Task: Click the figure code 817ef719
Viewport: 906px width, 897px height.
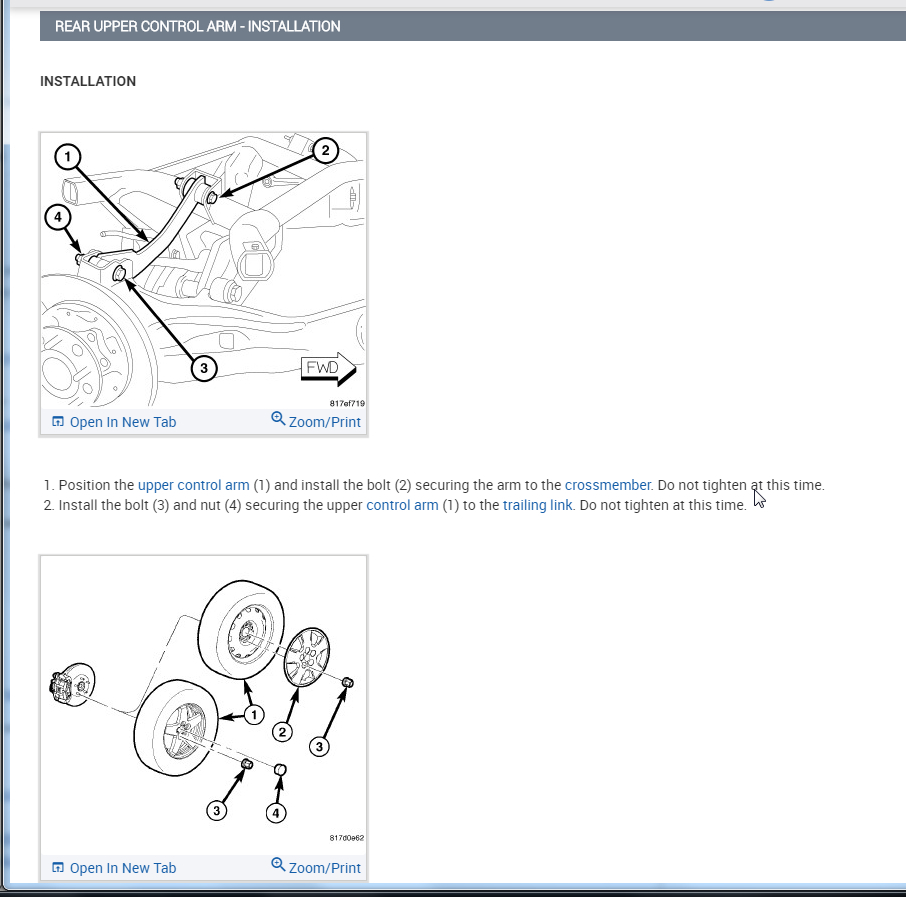Action: point(347,403)
